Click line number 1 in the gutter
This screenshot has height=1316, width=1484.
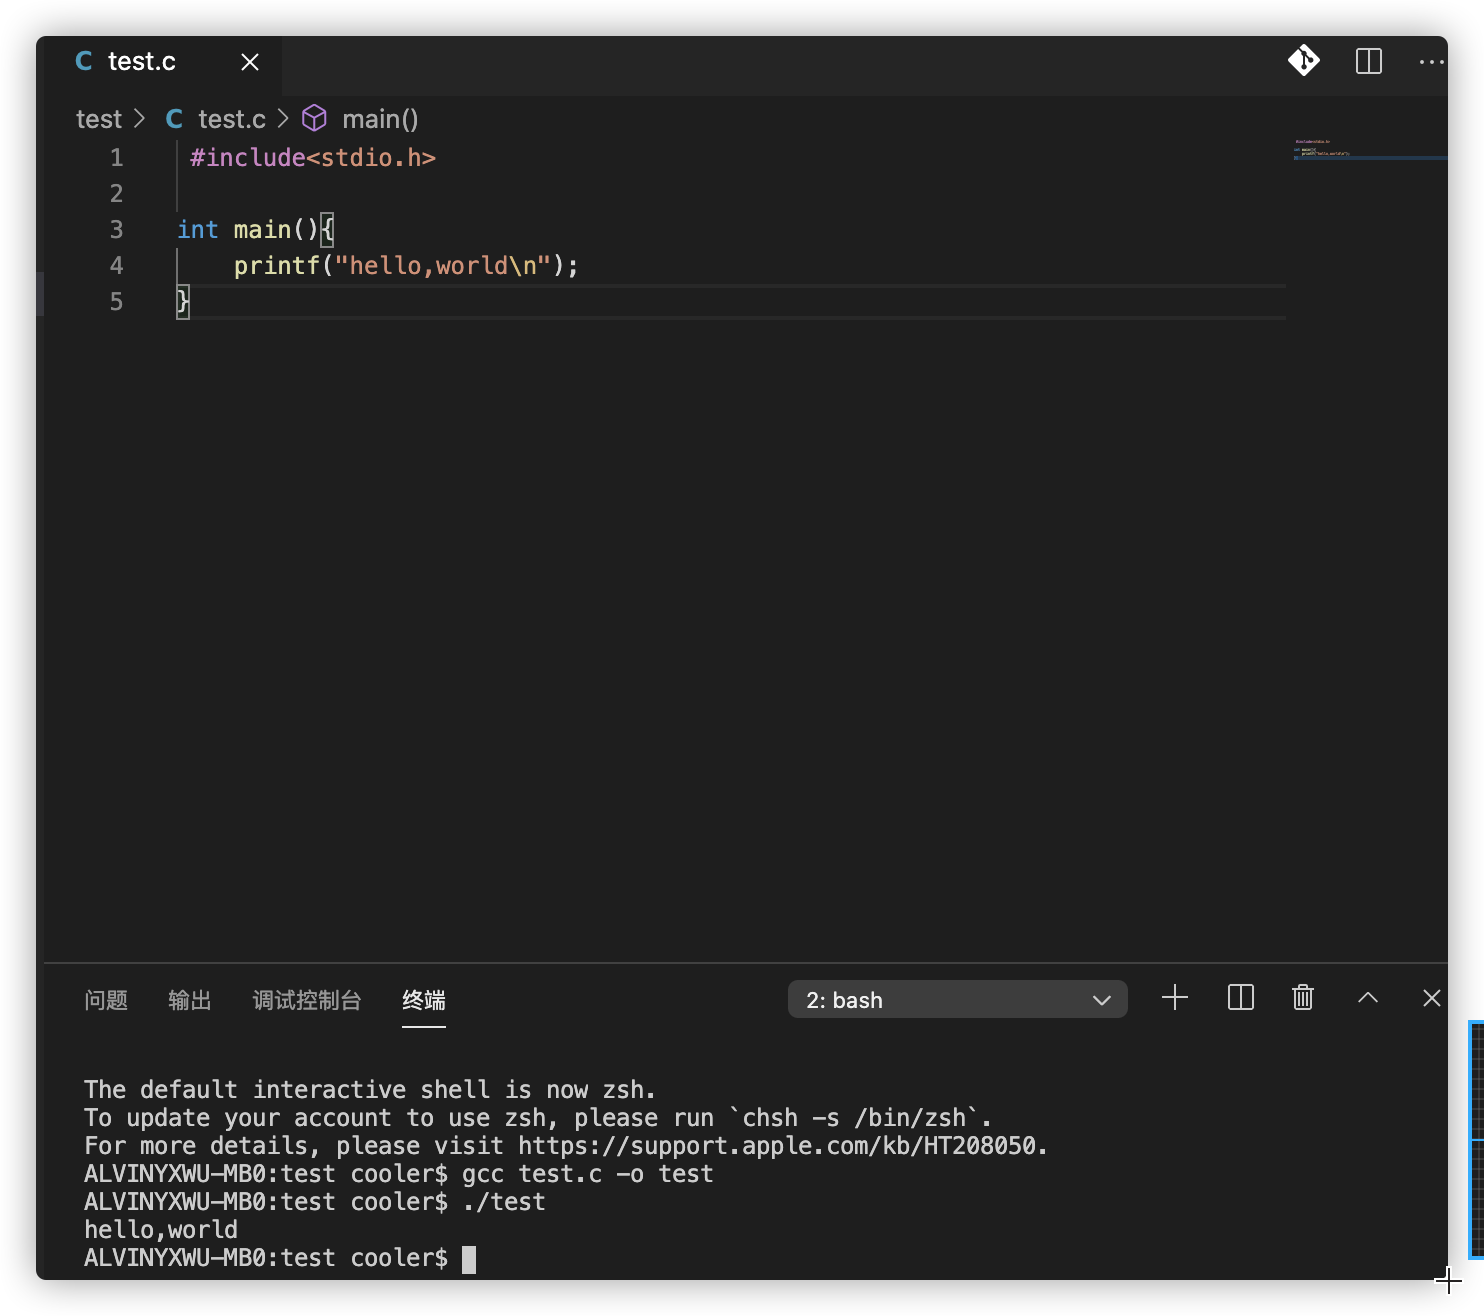point(117,158)
